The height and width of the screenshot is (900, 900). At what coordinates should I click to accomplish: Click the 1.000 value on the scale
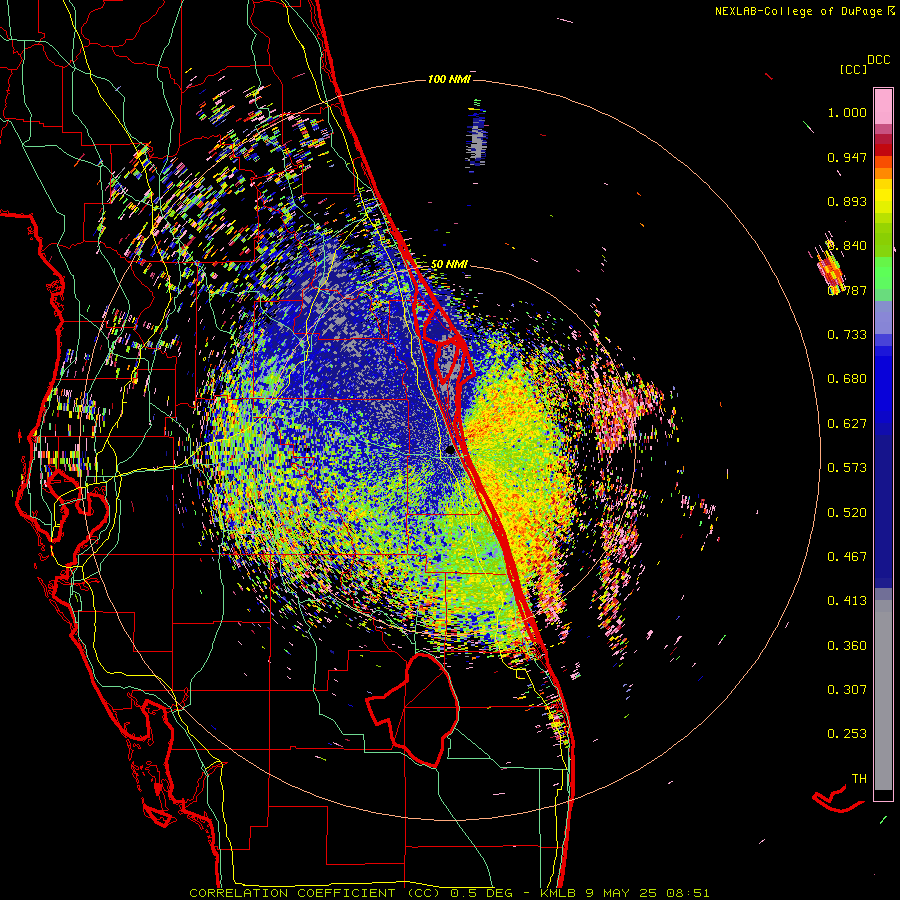(847, 112)
